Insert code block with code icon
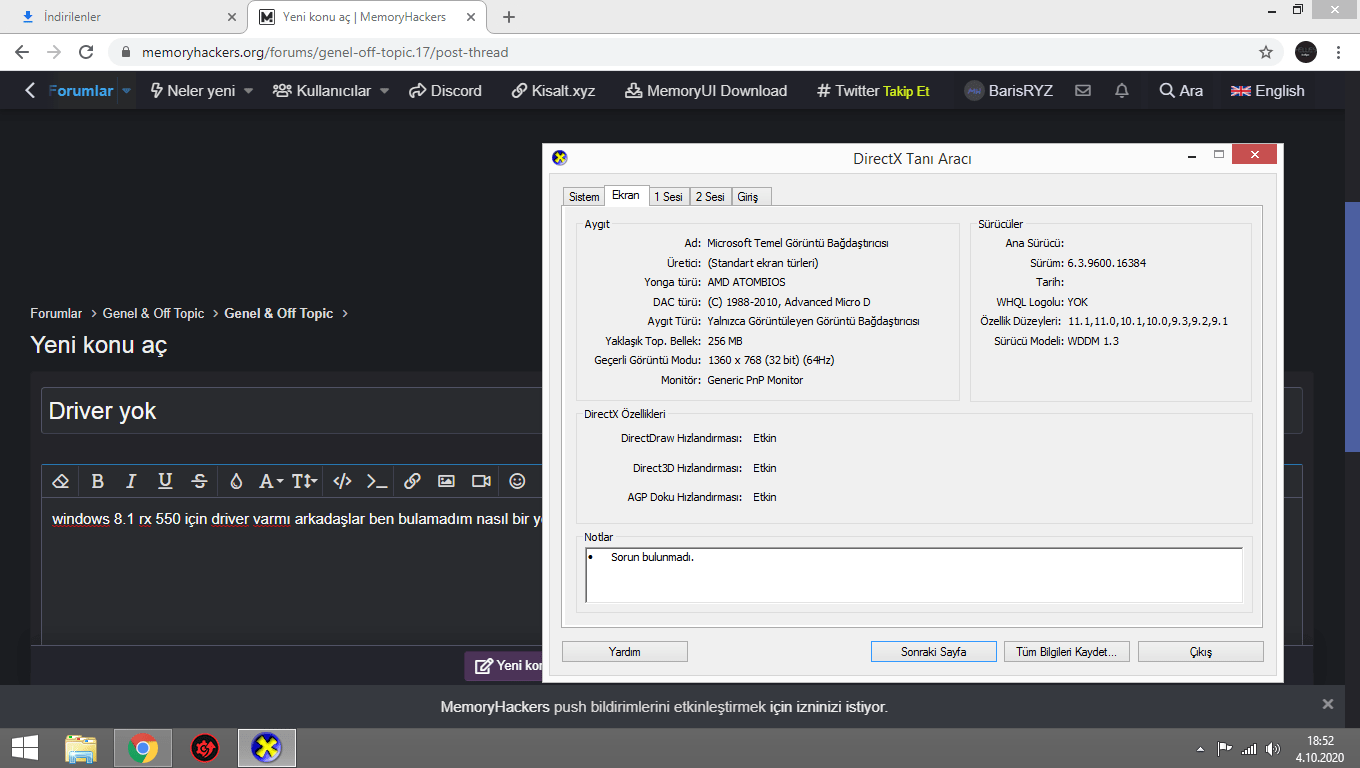The image size is (1360, 768). coord(342,481)
